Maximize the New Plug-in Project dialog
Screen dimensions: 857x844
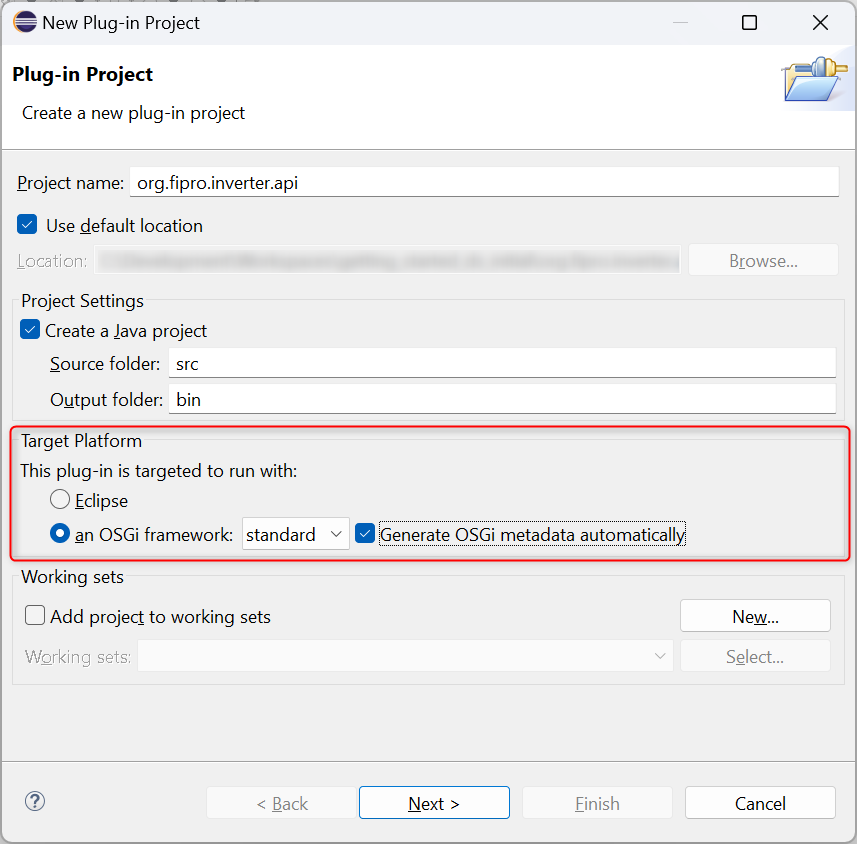(x=749, y=23)
